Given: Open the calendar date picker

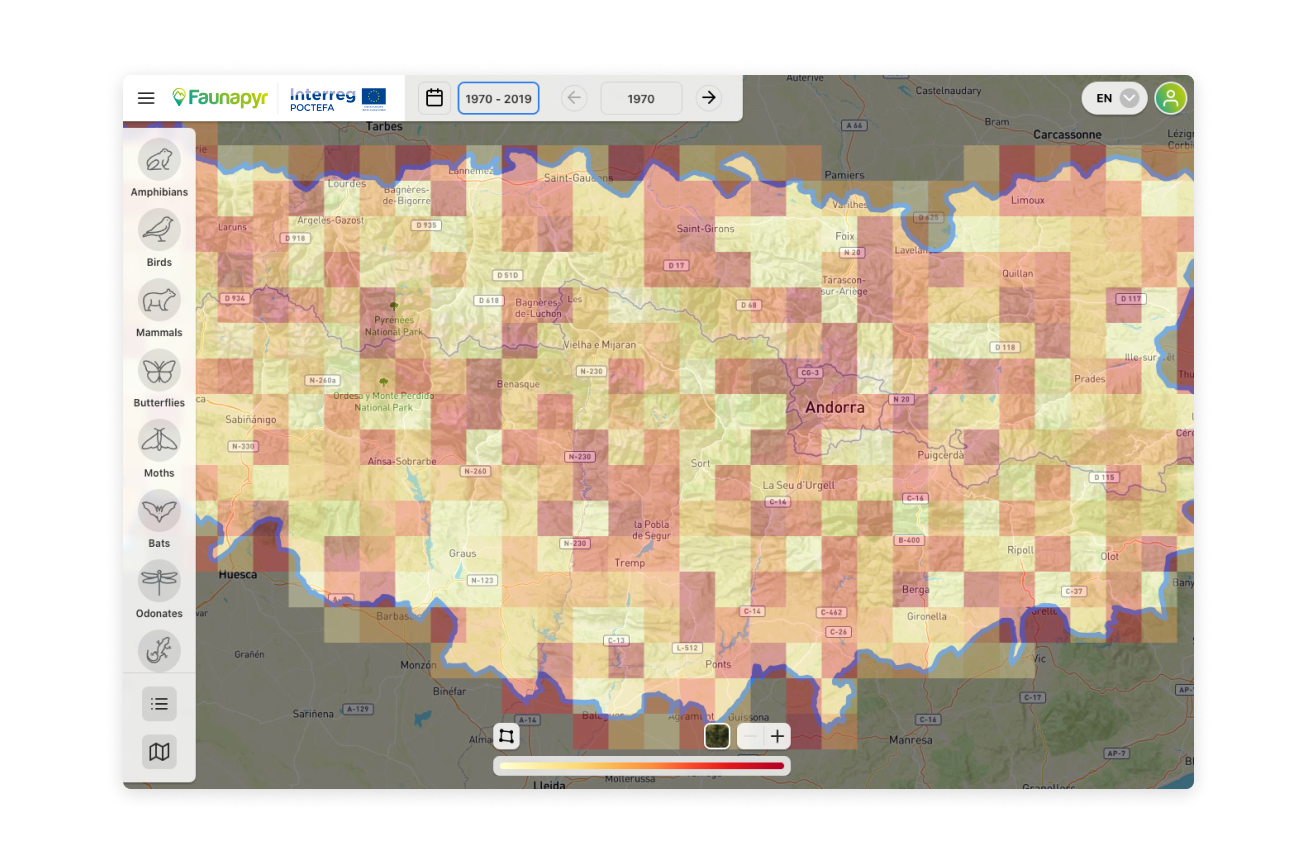Looking at the screenshot, I should (x=434, y=98).
